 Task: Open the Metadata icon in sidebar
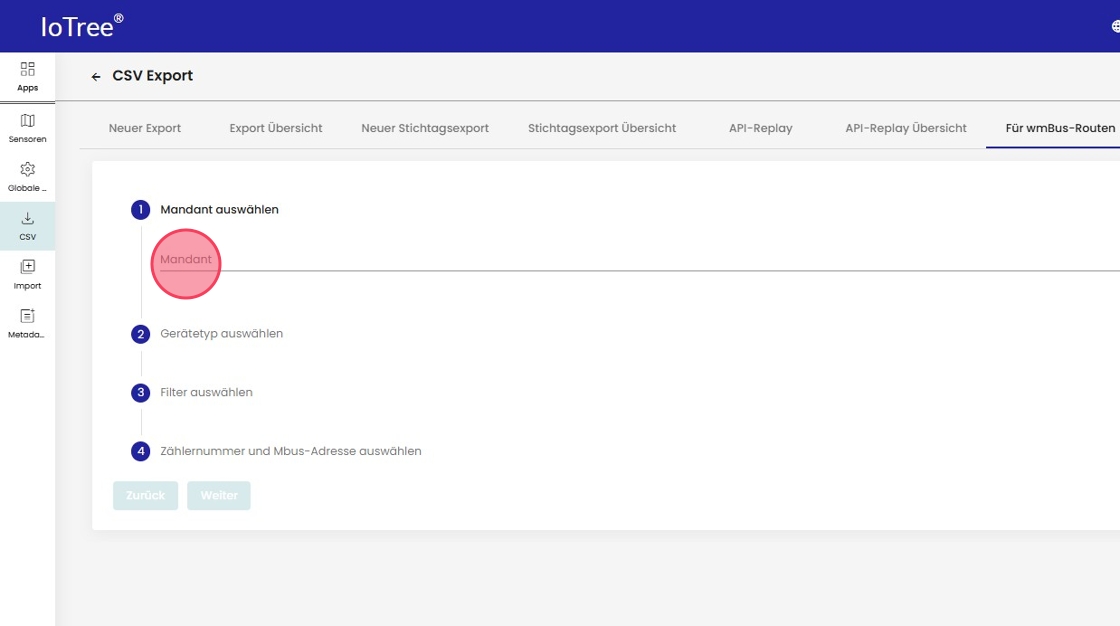pyautogui.click(x=27, y=316)
